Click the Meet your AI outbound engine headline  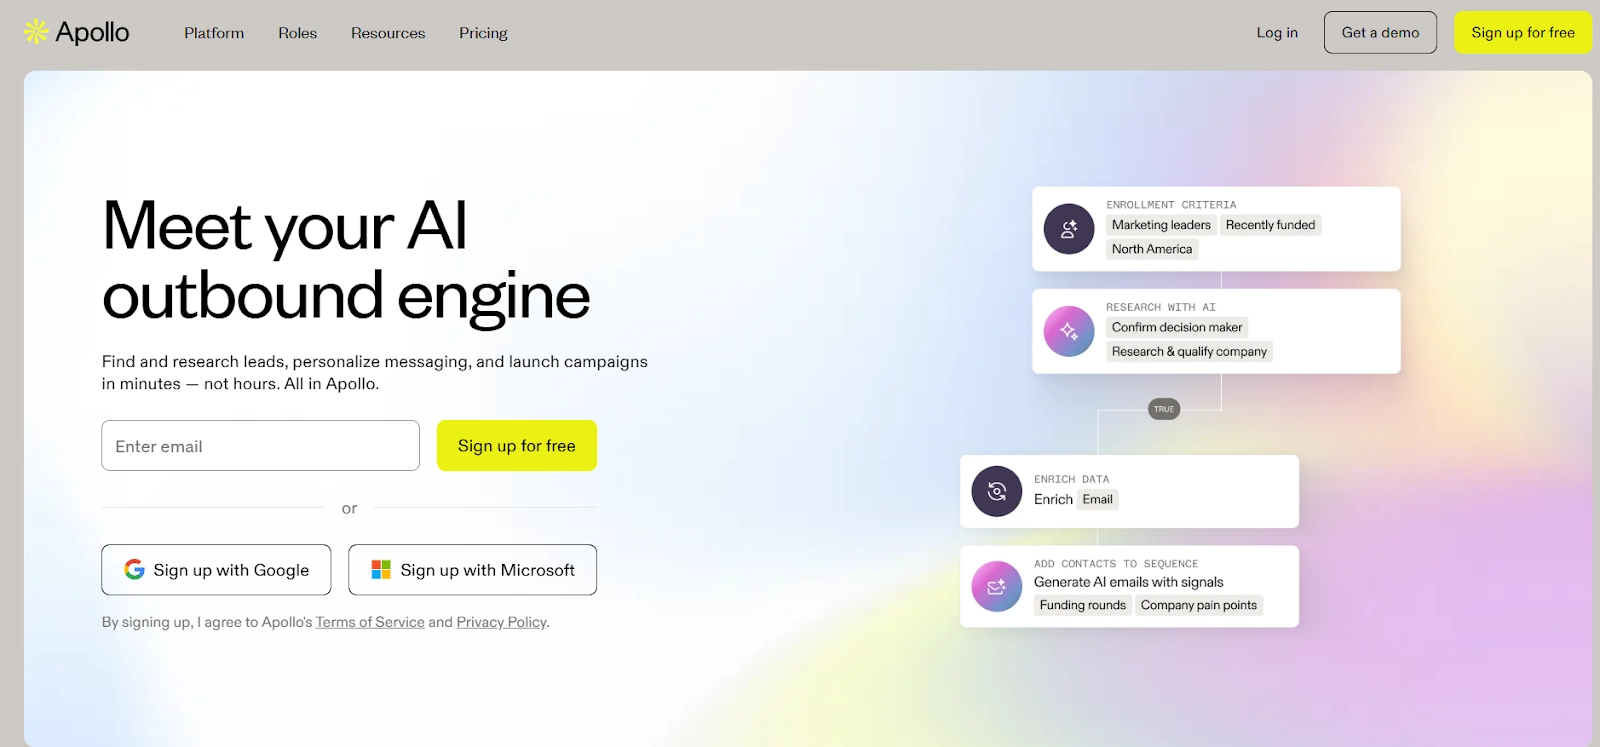pyautogui.click(x=346, y=260)
